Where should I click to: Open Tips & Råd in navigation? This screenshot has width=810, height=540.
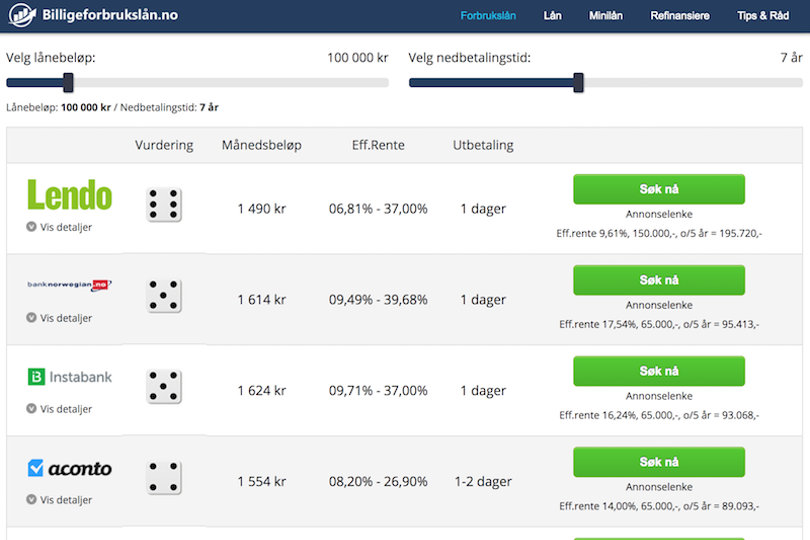[762, 16]
